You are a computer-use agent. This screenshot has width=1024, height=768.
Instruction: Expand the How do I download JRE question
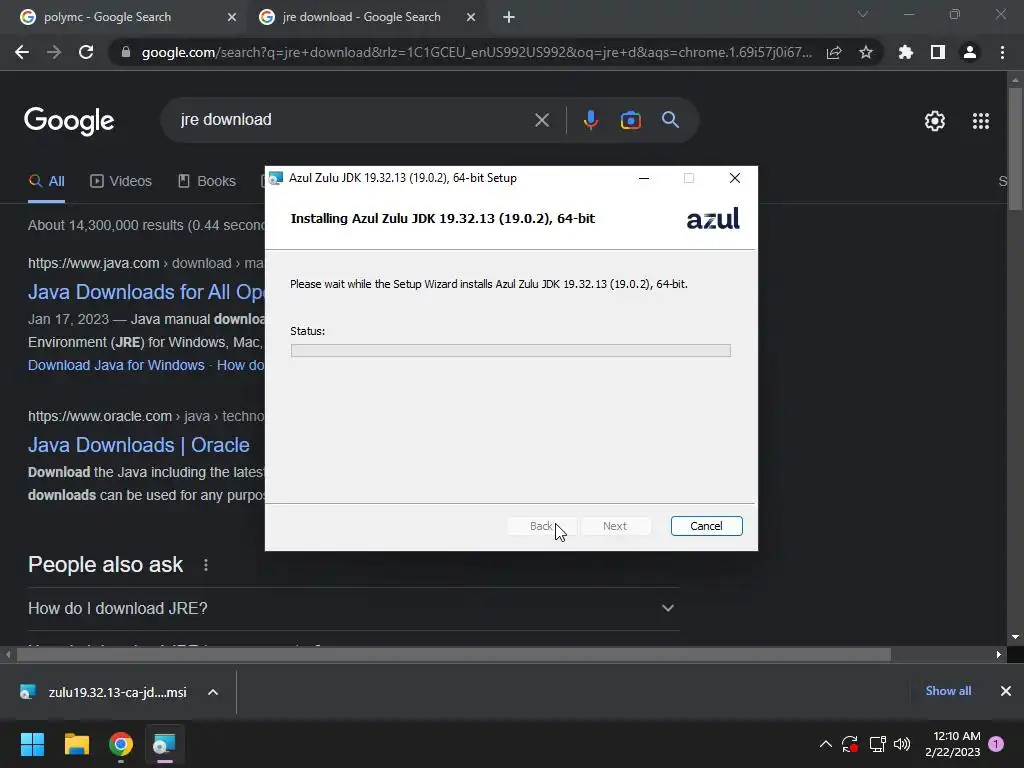[x=353, y=609]
